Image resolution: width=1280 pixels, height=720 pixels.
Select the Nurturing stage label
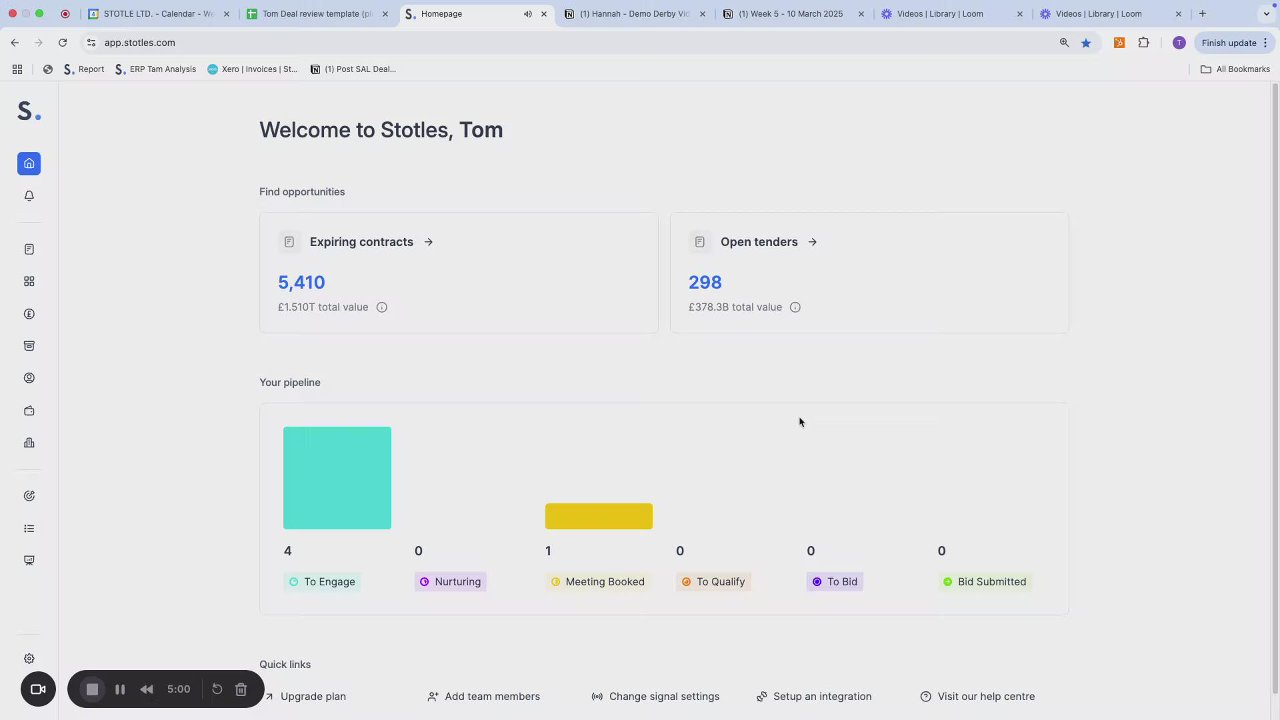pyautogui.click(x=450, y=582)
